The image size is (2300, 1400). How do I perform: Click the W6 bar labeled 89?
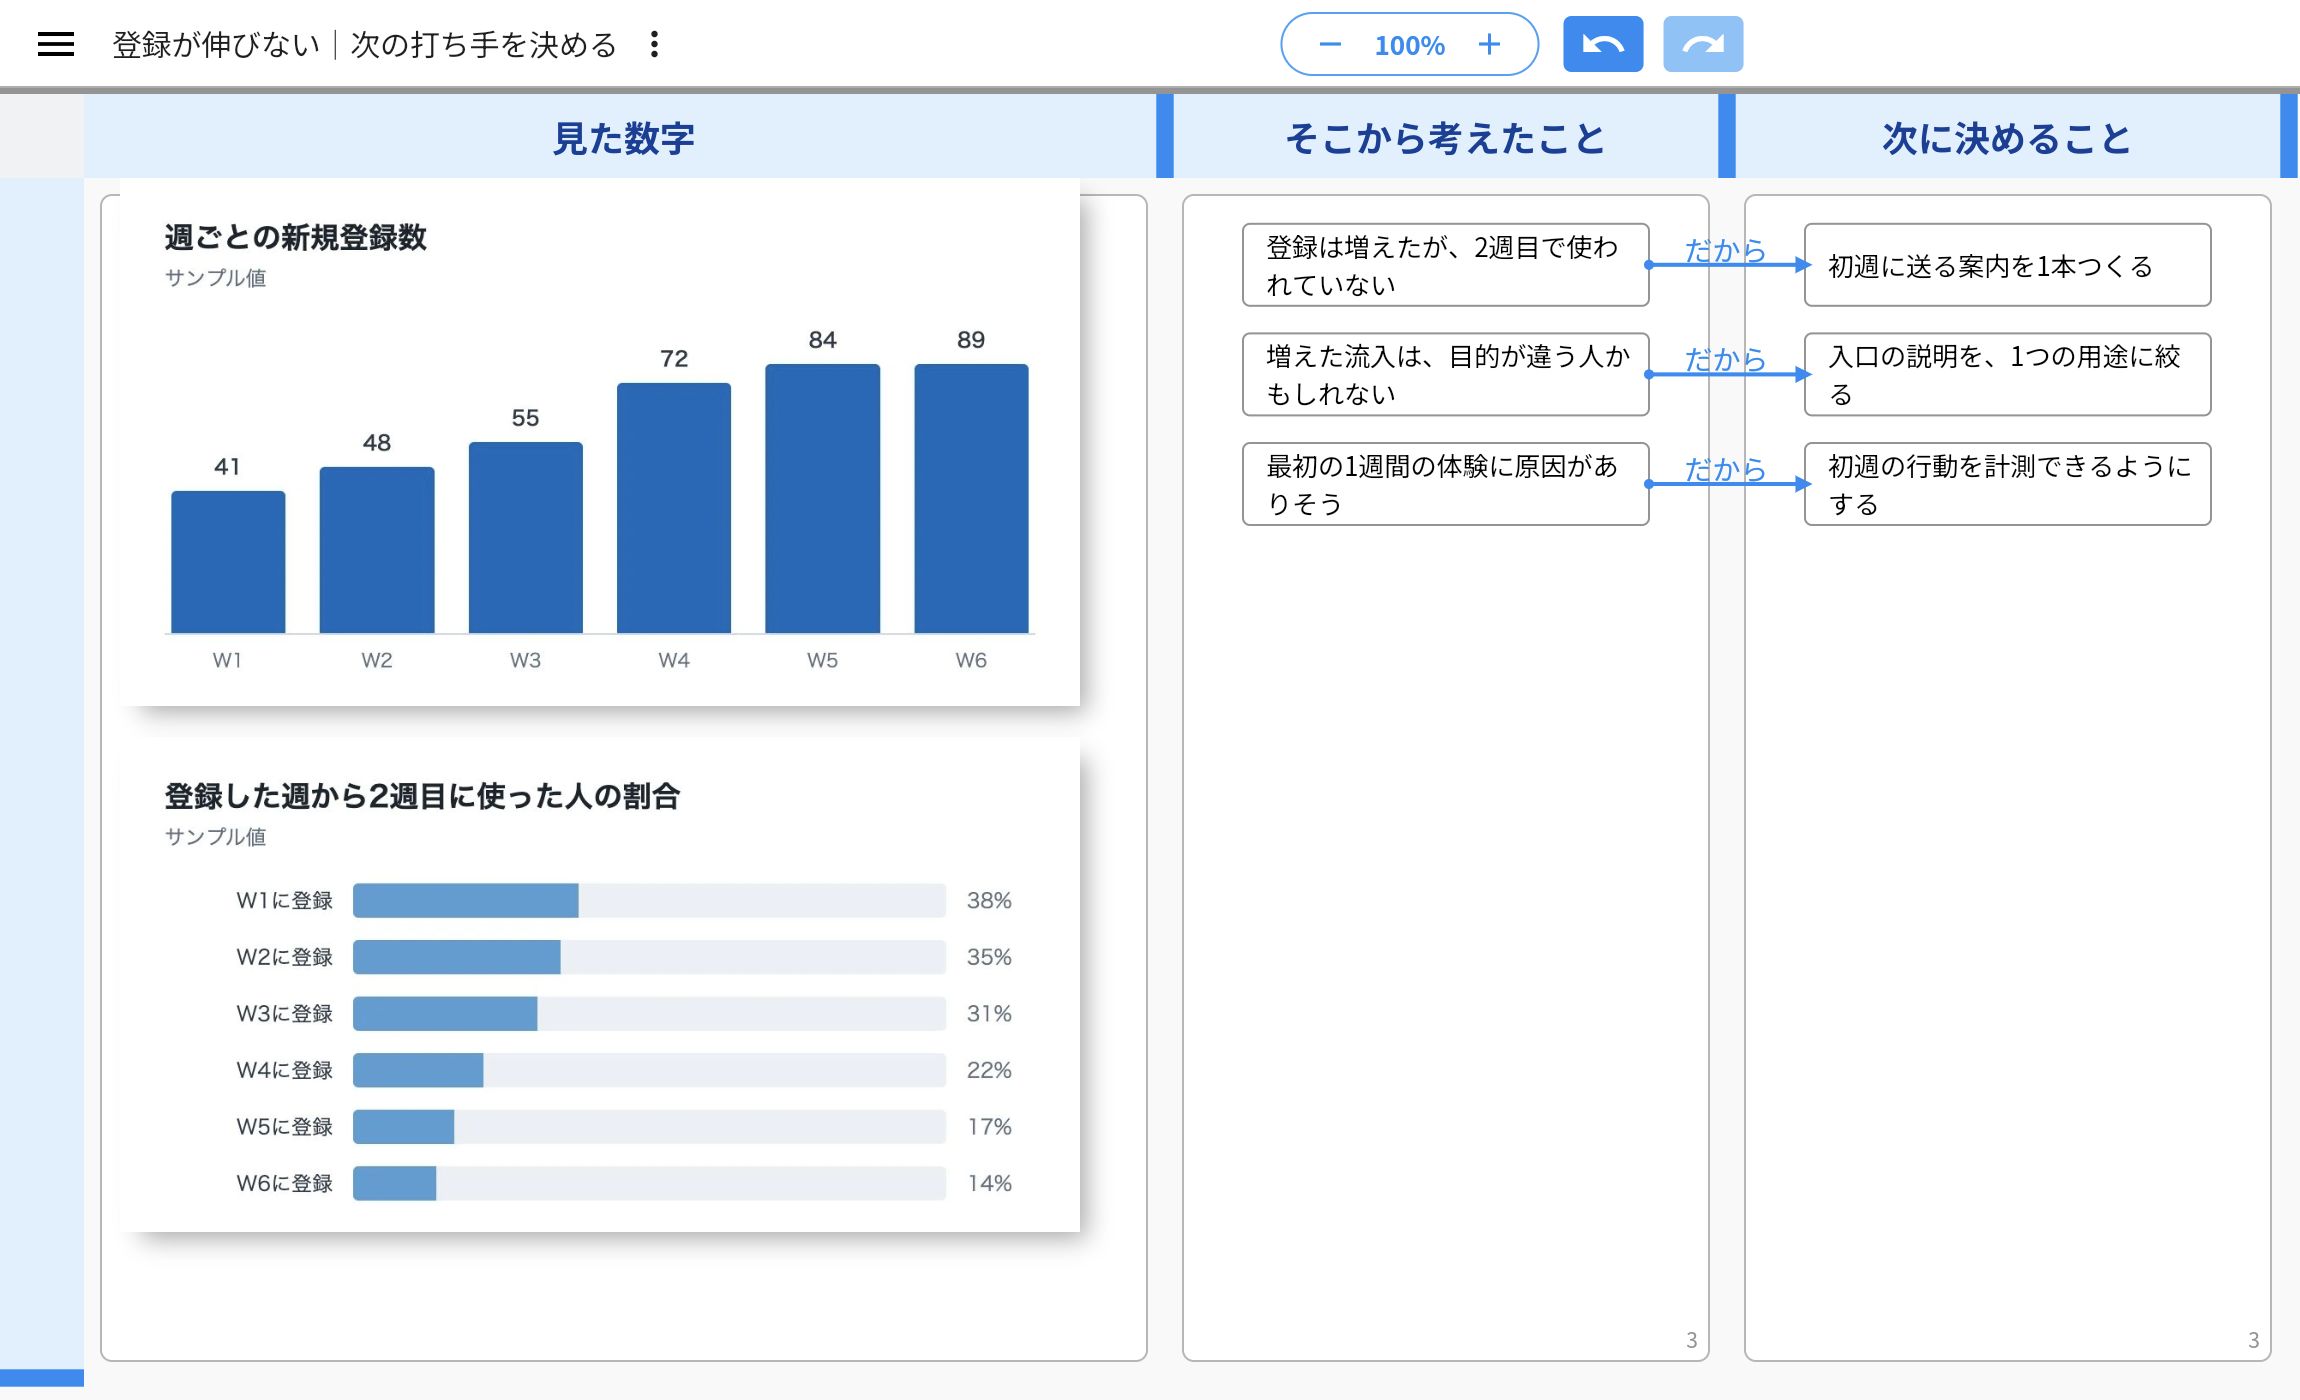coord(971,498)
